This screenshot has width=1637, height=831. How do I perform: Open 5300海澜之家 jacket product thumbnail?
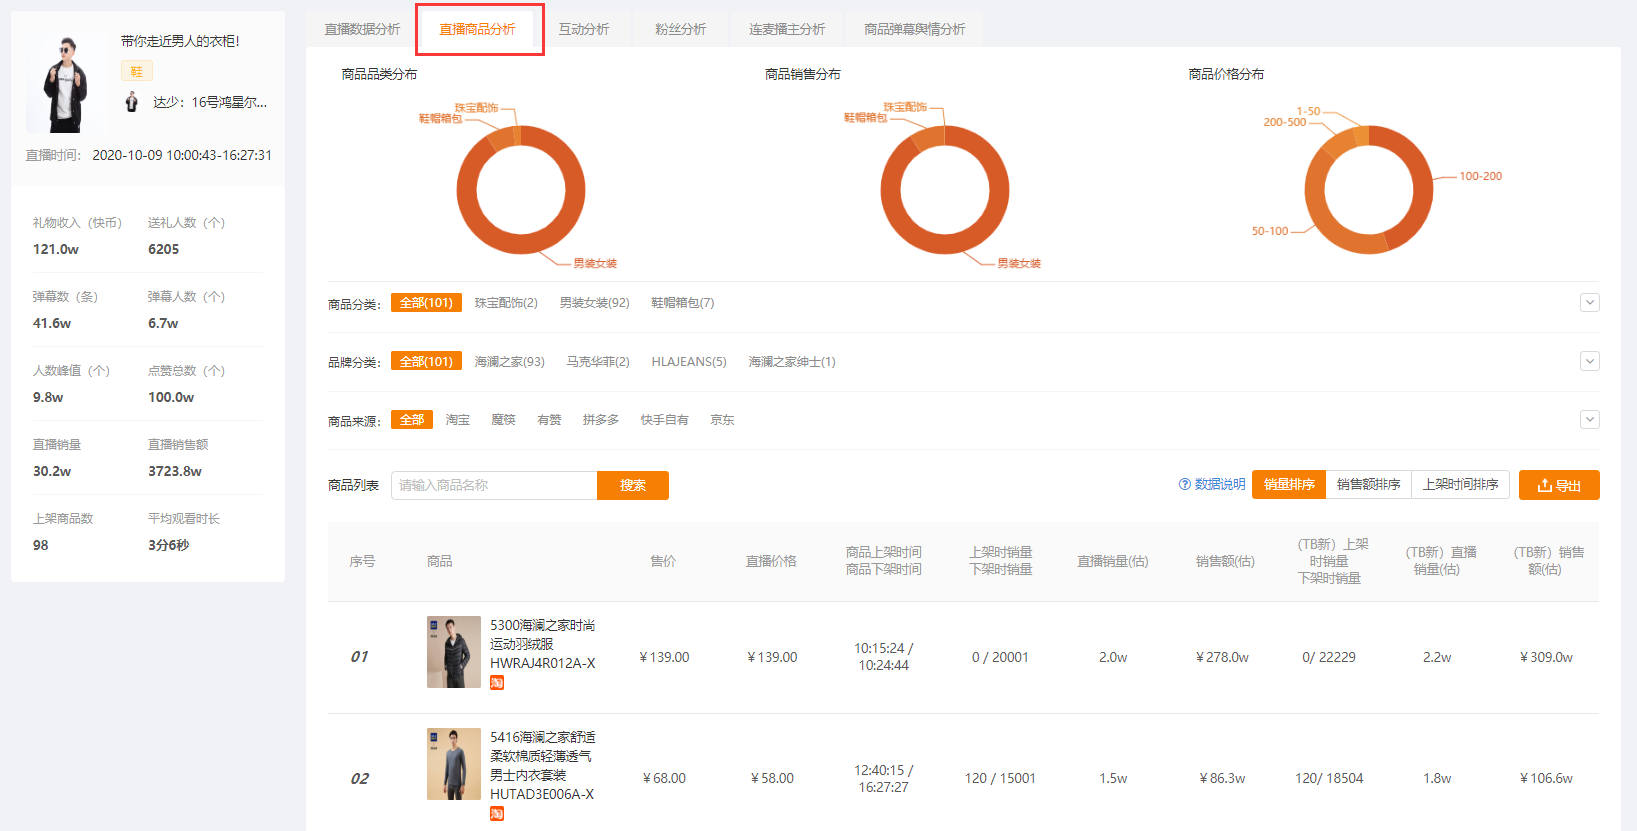click(454, 652)
